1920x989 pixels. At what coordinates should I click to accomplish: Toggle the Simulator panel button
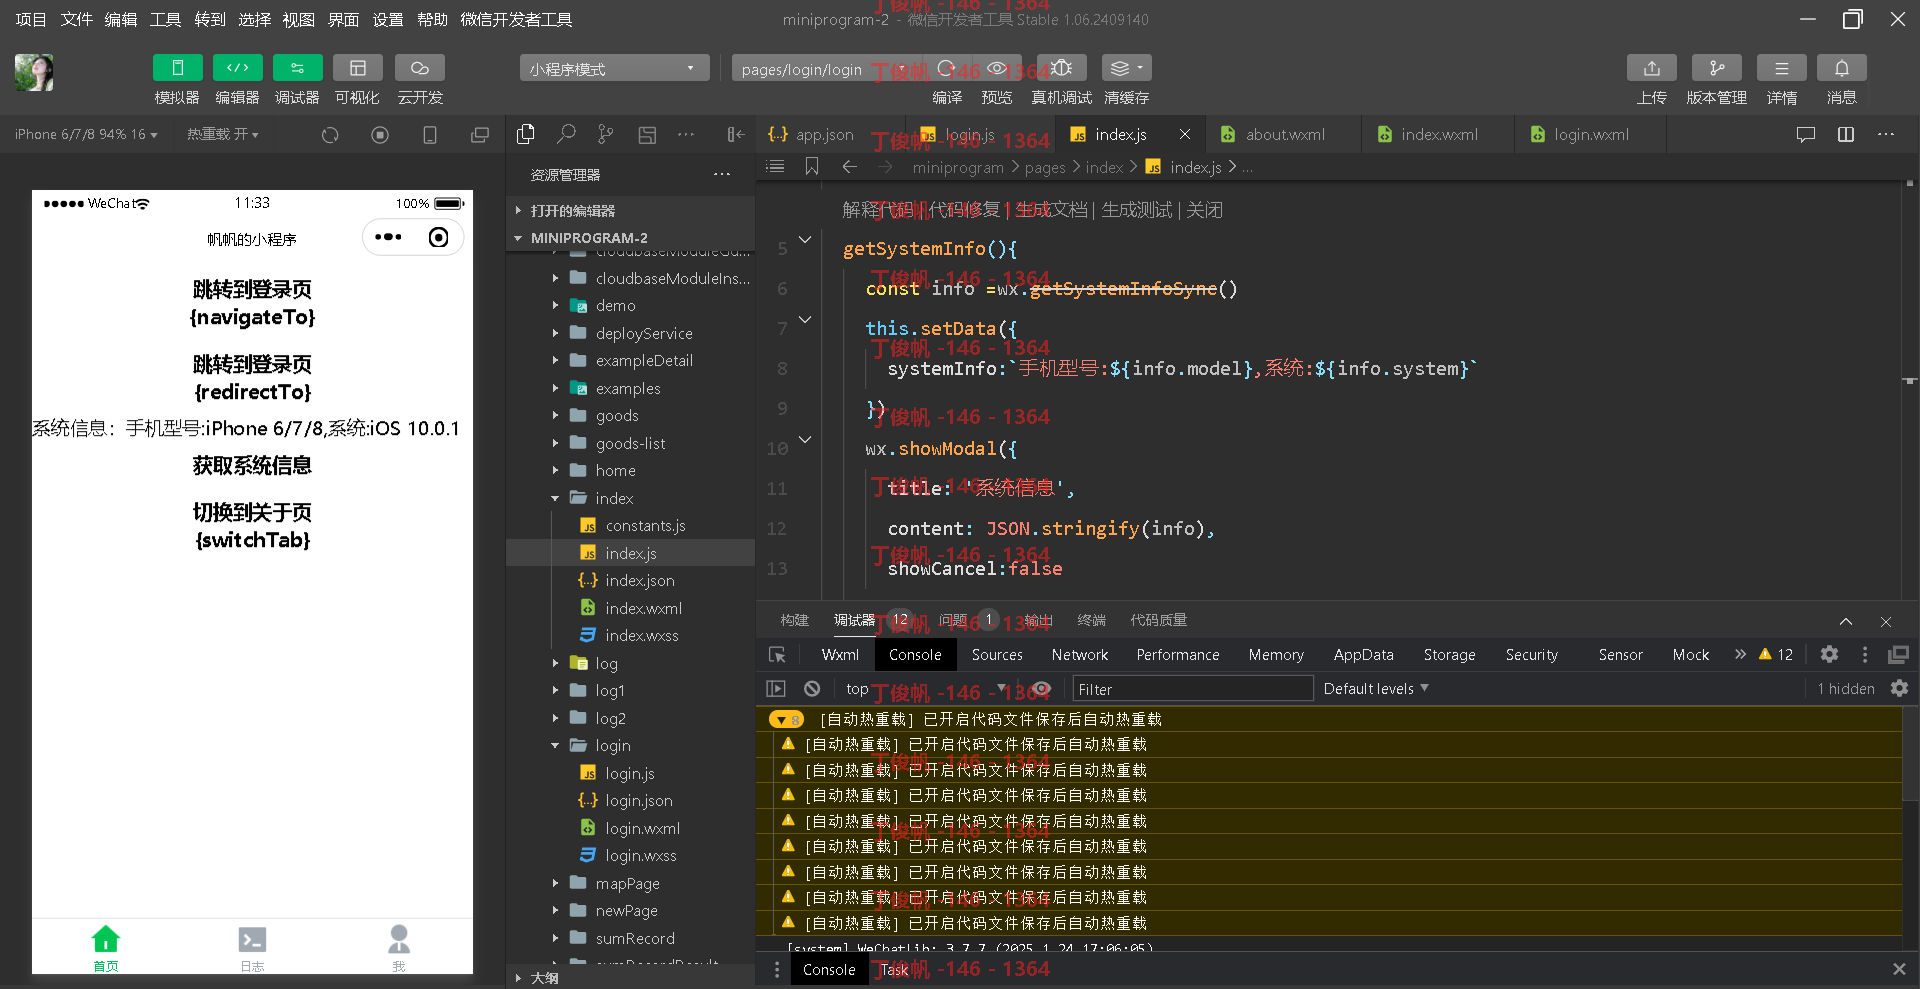coord(177,68)
